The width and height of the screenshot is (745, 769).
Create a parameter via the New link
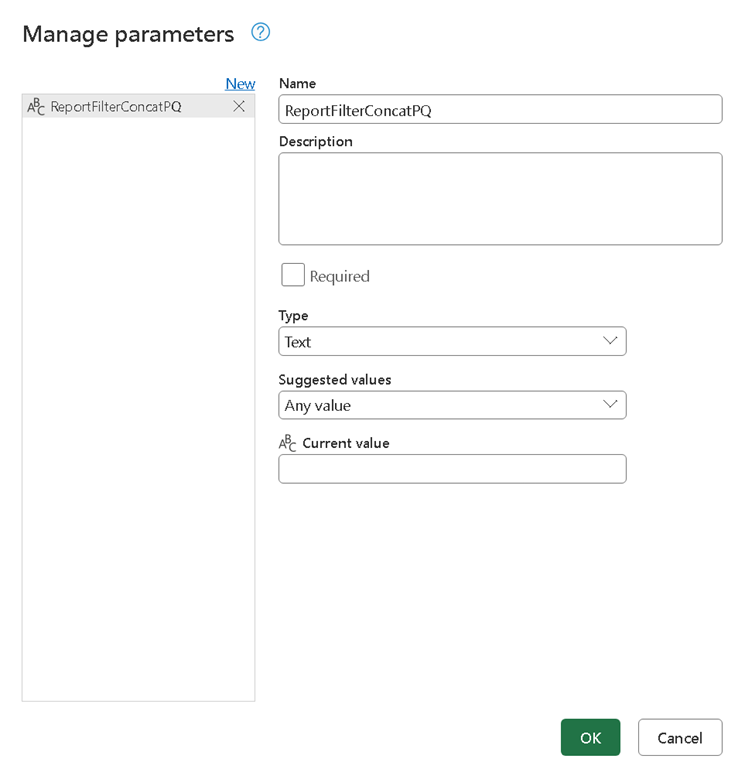pos(240,84)
